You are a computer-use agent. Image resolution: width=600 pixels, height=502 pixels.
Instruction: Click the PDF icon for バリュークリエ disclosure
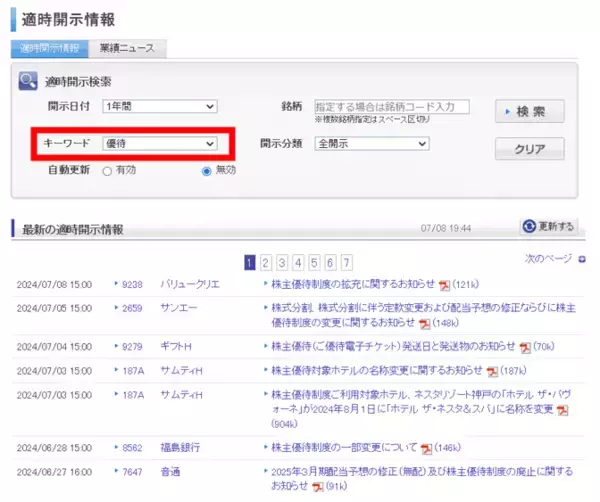click(x=445, y=285)
